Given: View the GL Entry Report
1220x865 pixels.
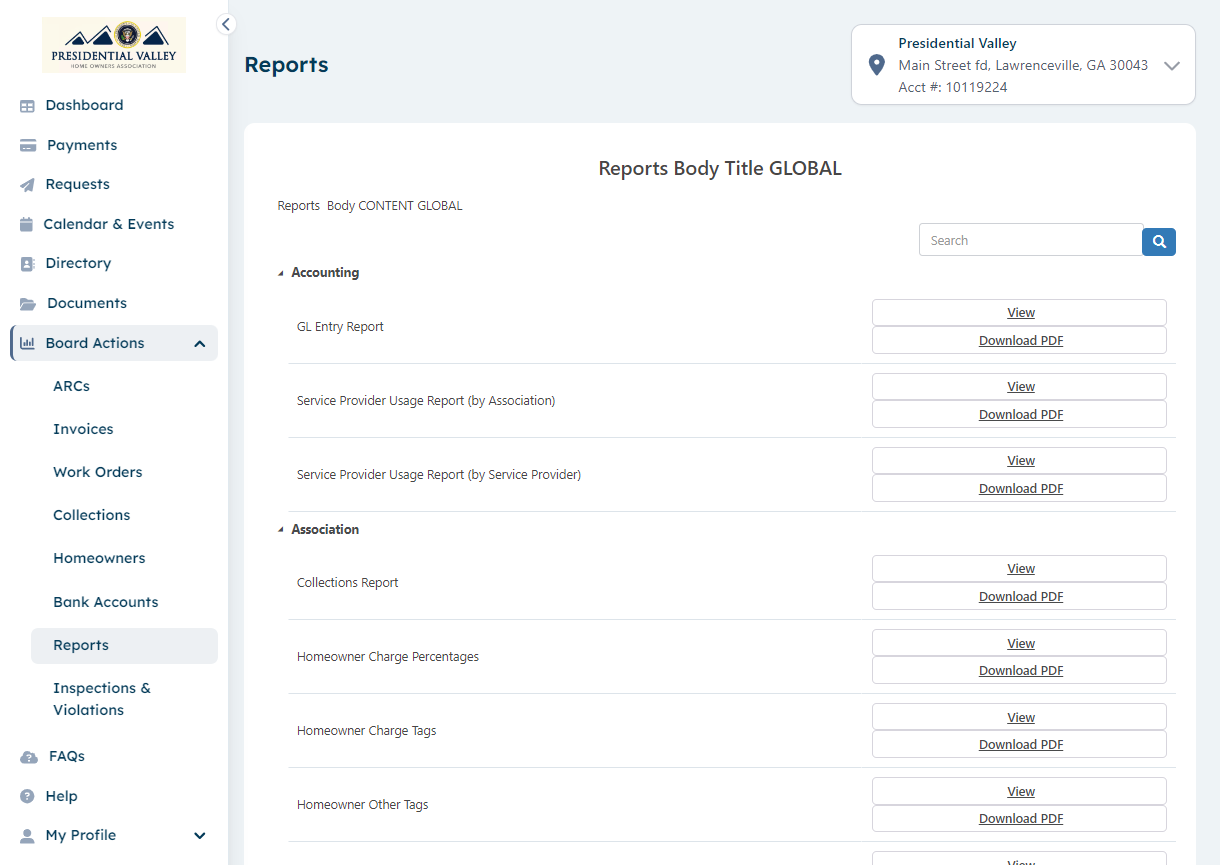Looking at the screenshot, I should [1019, 313].
